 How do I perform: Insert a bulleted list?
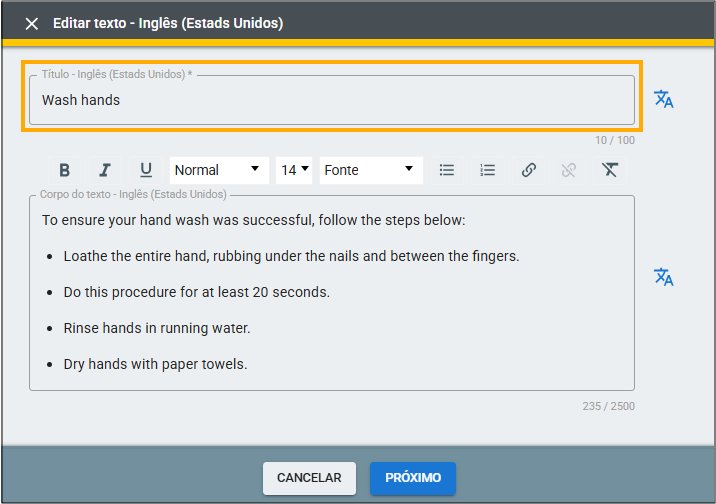click(447, 170)
